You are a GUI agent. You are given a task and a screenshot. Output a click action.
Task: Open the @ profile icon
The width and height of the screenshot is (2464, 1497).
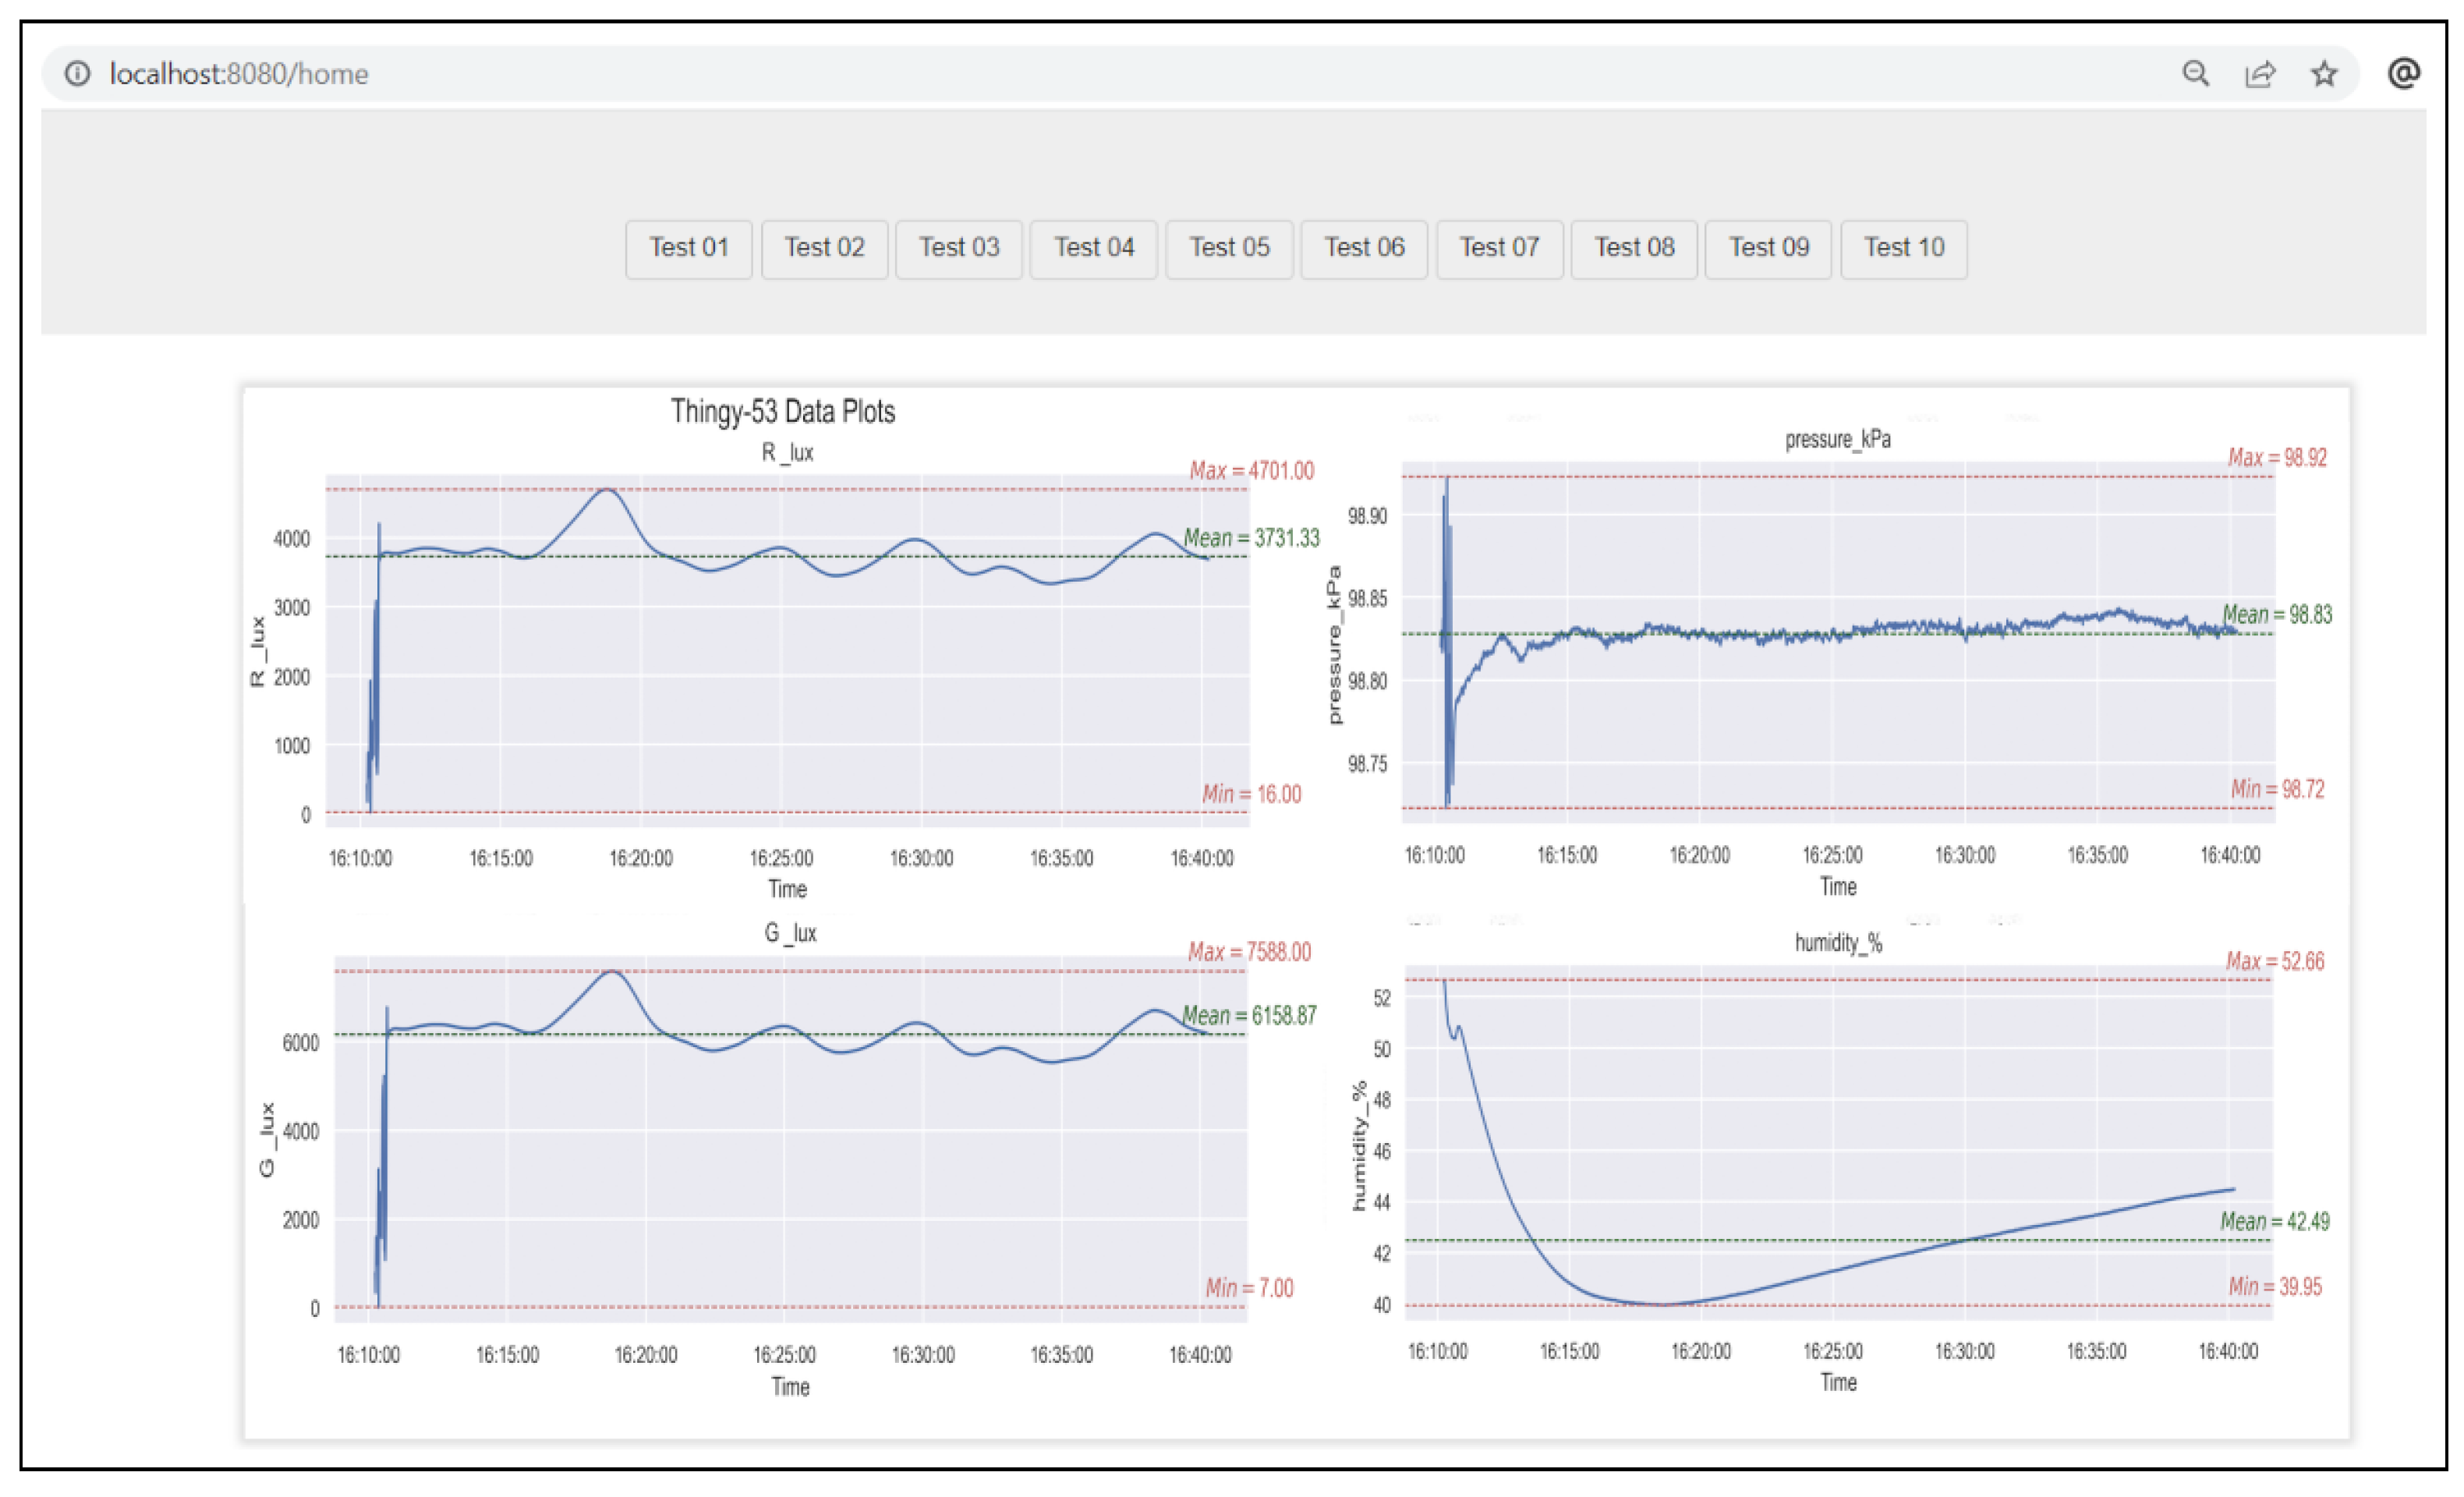[x=2403, y=73]
